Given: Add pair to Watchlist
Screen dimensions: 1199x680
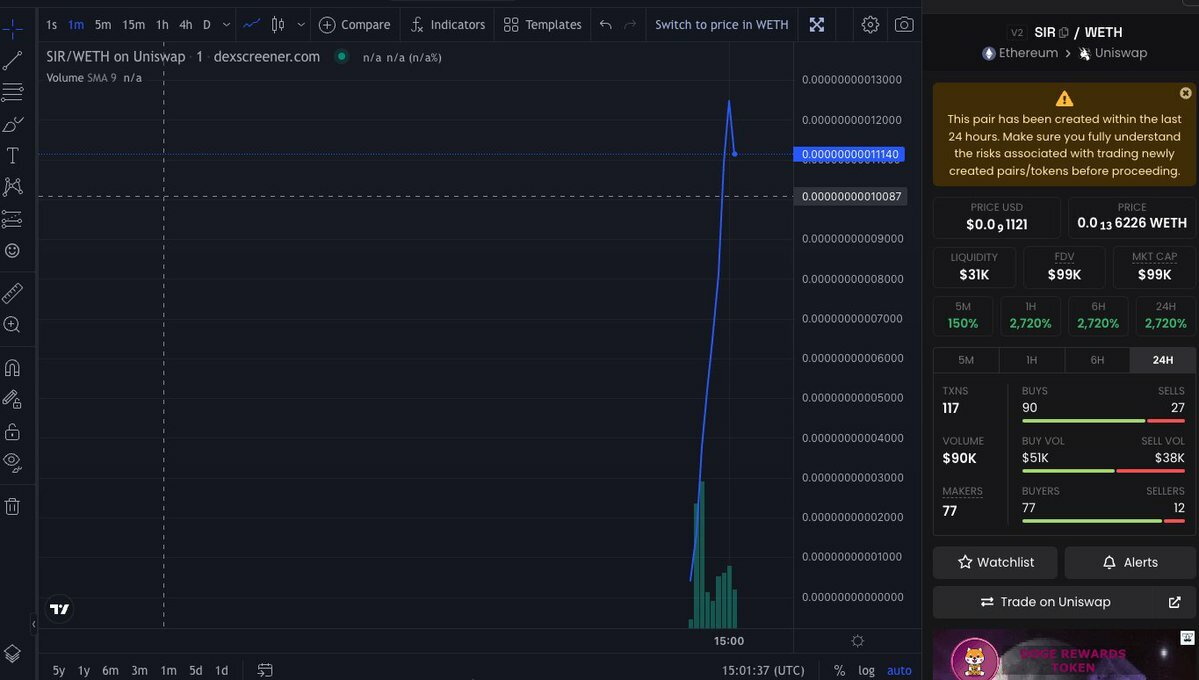Looking at the screenshot, I should [995, 562].
